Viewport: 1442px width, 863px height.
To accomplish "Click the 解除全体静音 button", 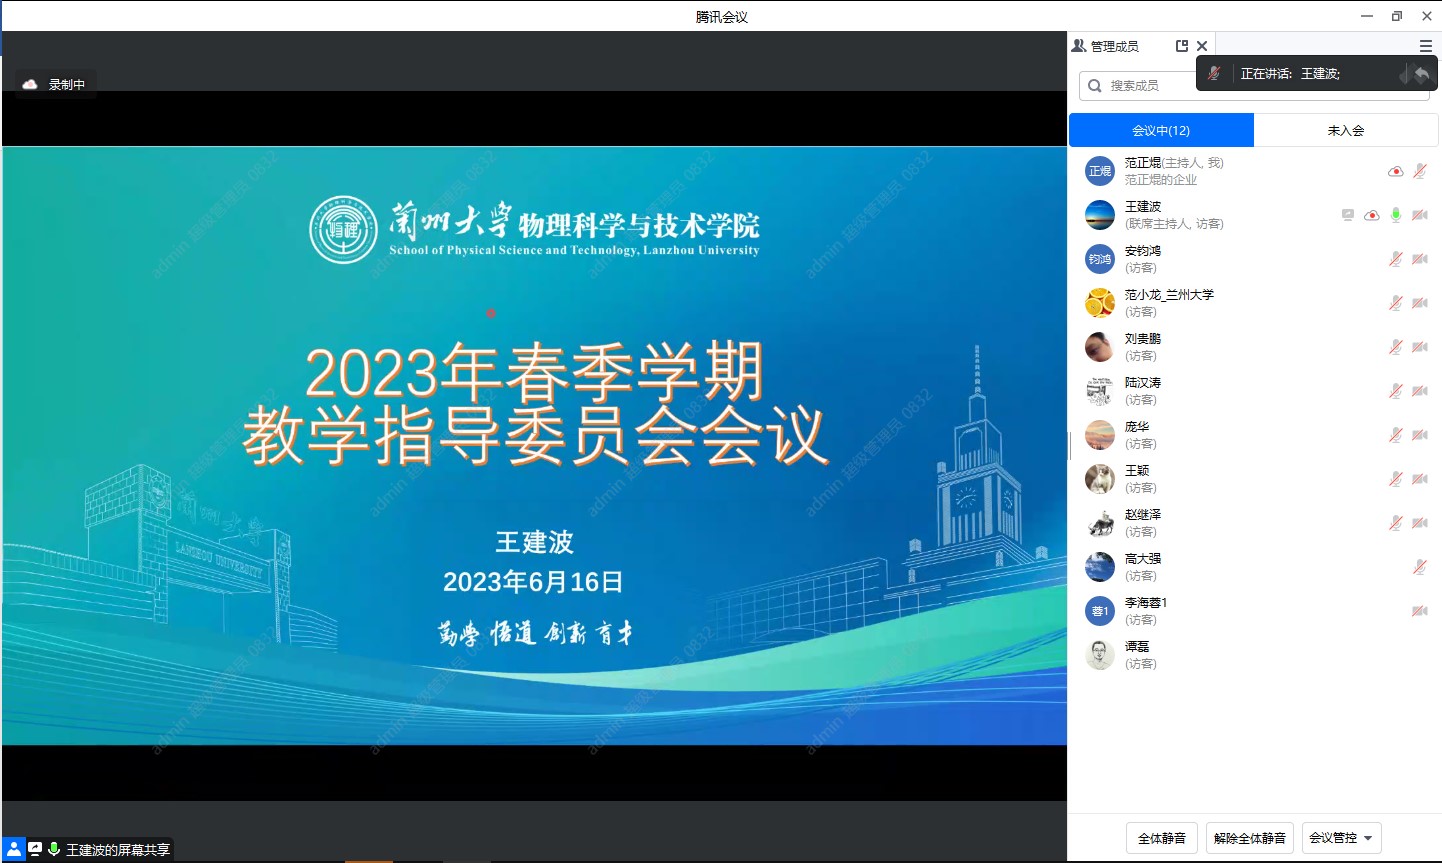I will click(x=1249, y=838).
